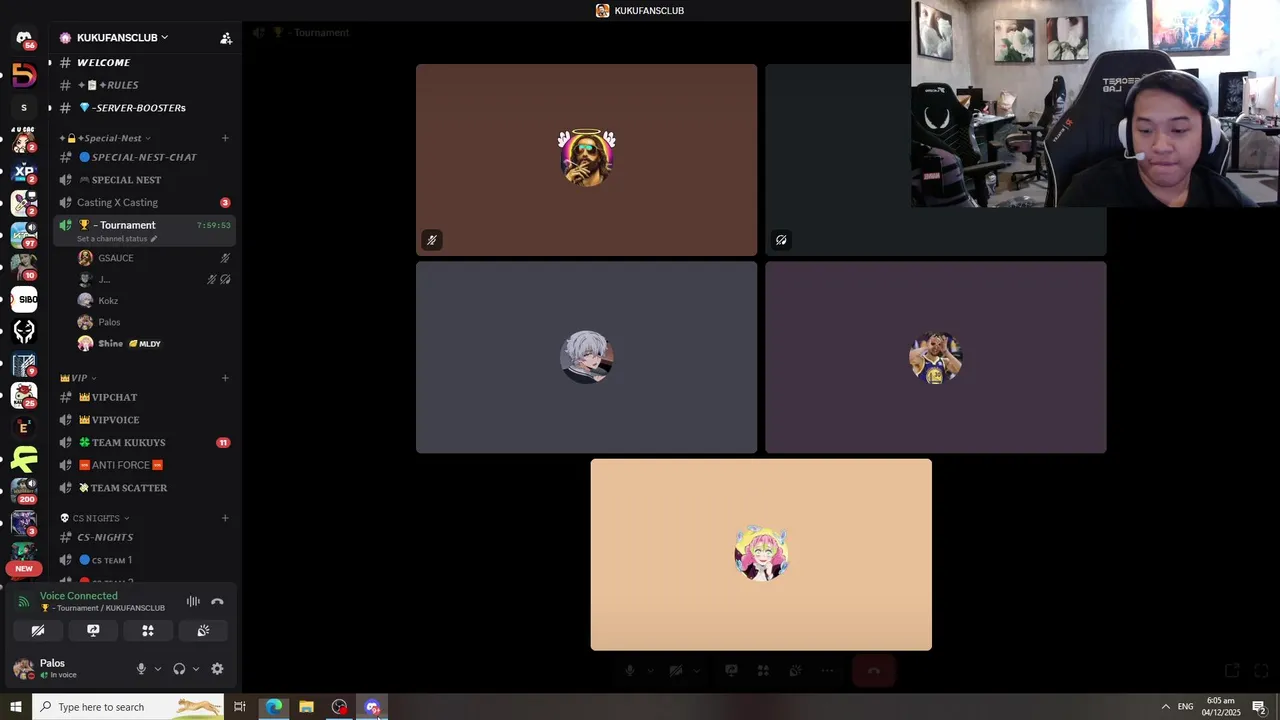Image resolution: width=1280 pixels, height=720 pixels.
Task: Toggle camera on in the voice panel
Action: 38,631
